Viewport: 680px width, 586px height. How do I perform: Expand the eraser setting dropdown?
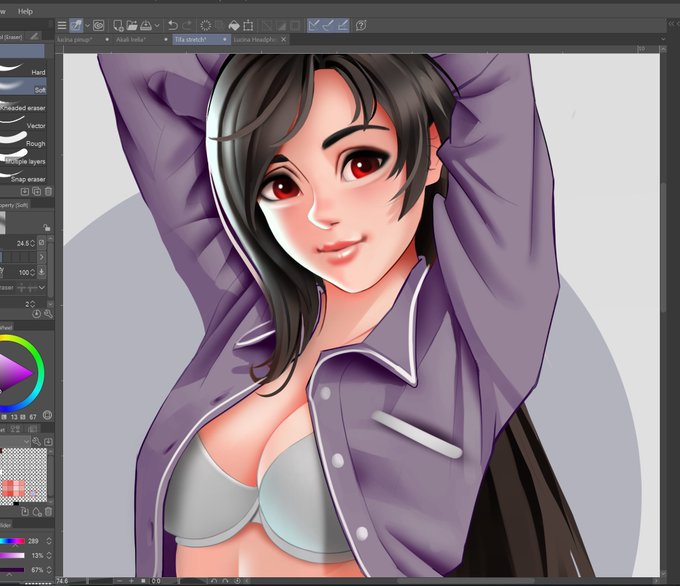pos(42,288)
